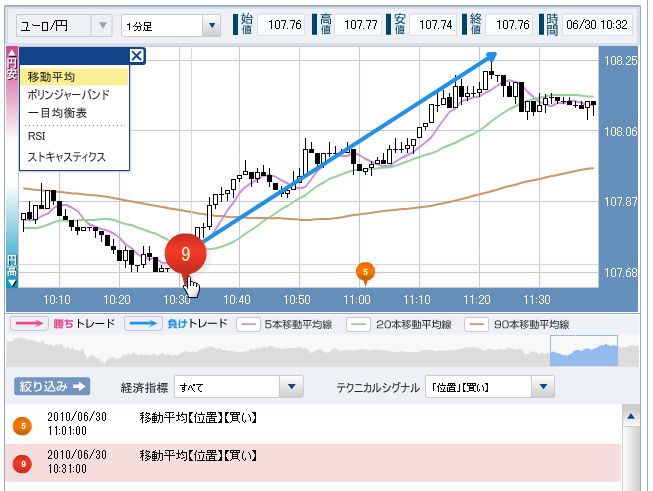Click the blue range window in overview chart

click(584, 351)
